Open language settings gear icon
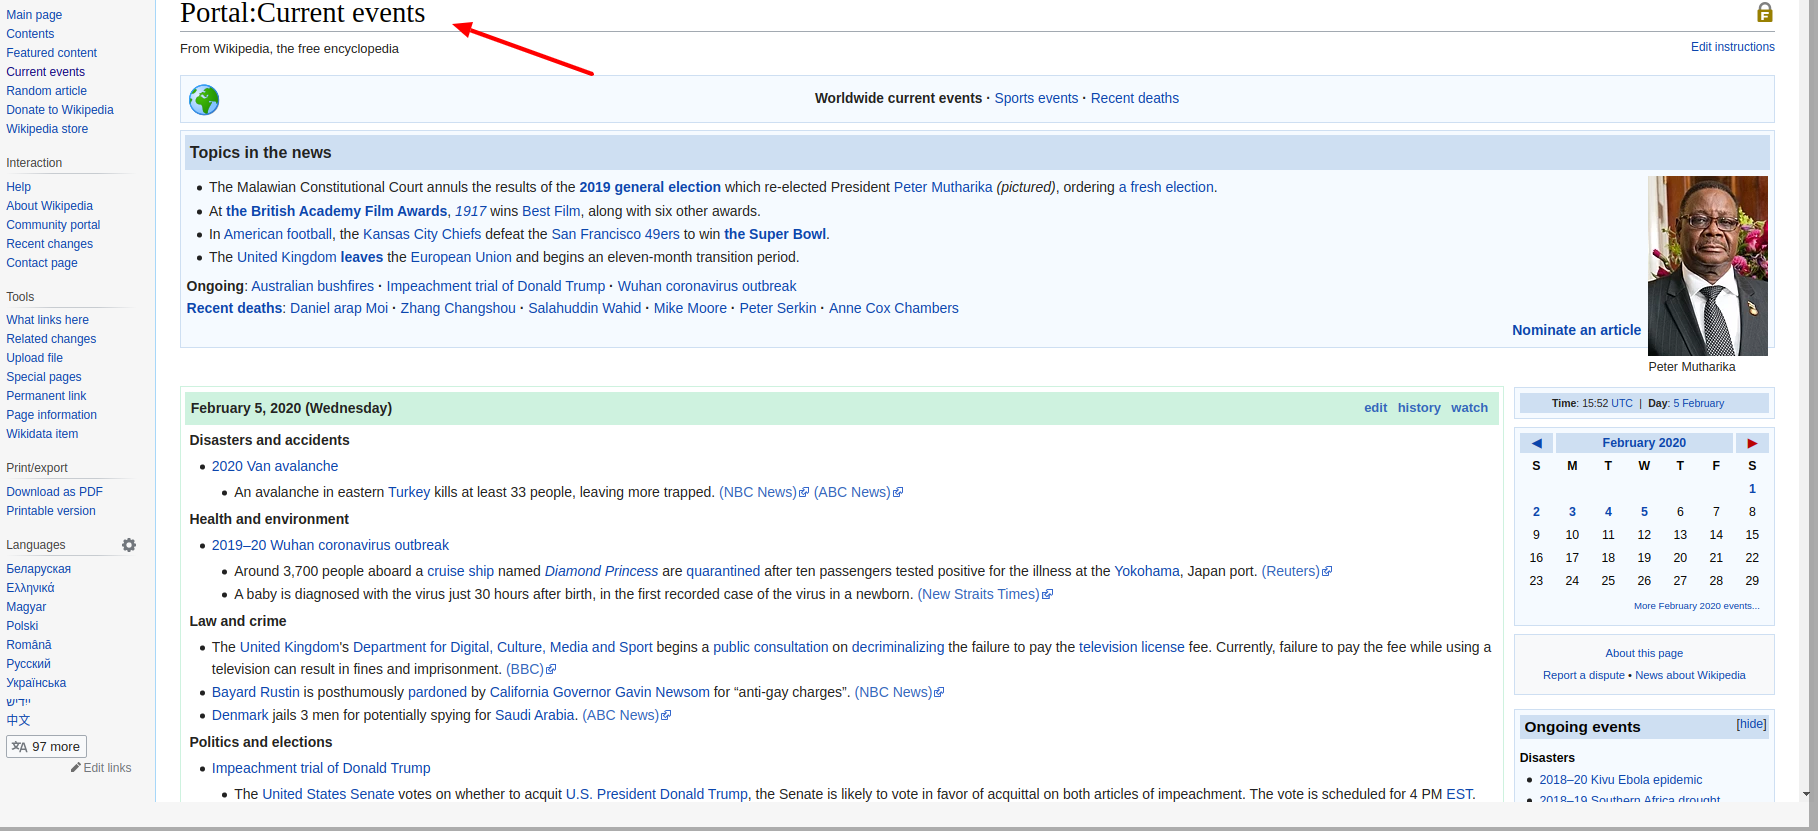Viewport: 1818px width, 831px height. (129, 545)
